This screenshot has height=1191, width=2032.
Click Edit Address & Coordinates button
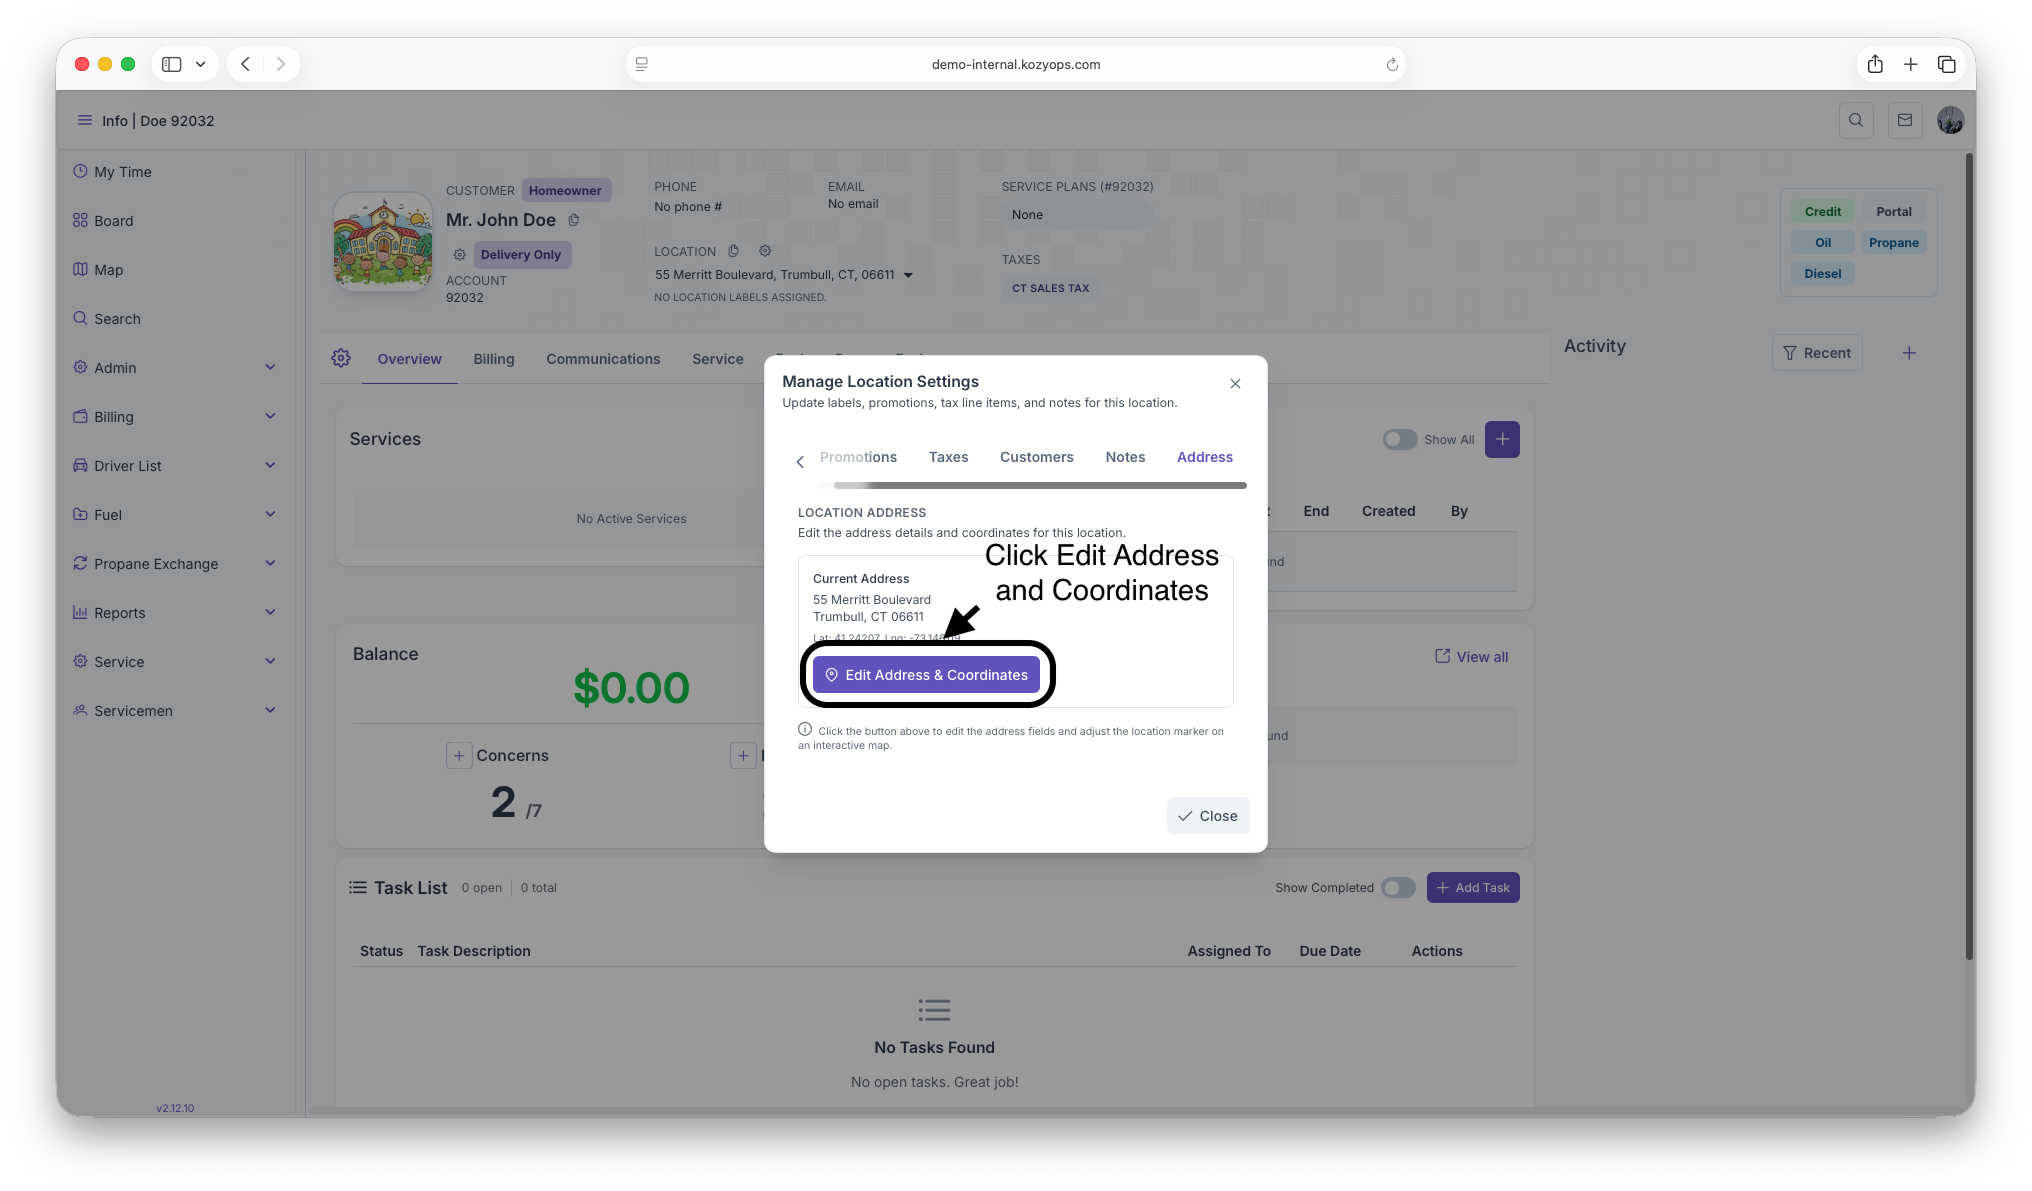tap(926, 675)
